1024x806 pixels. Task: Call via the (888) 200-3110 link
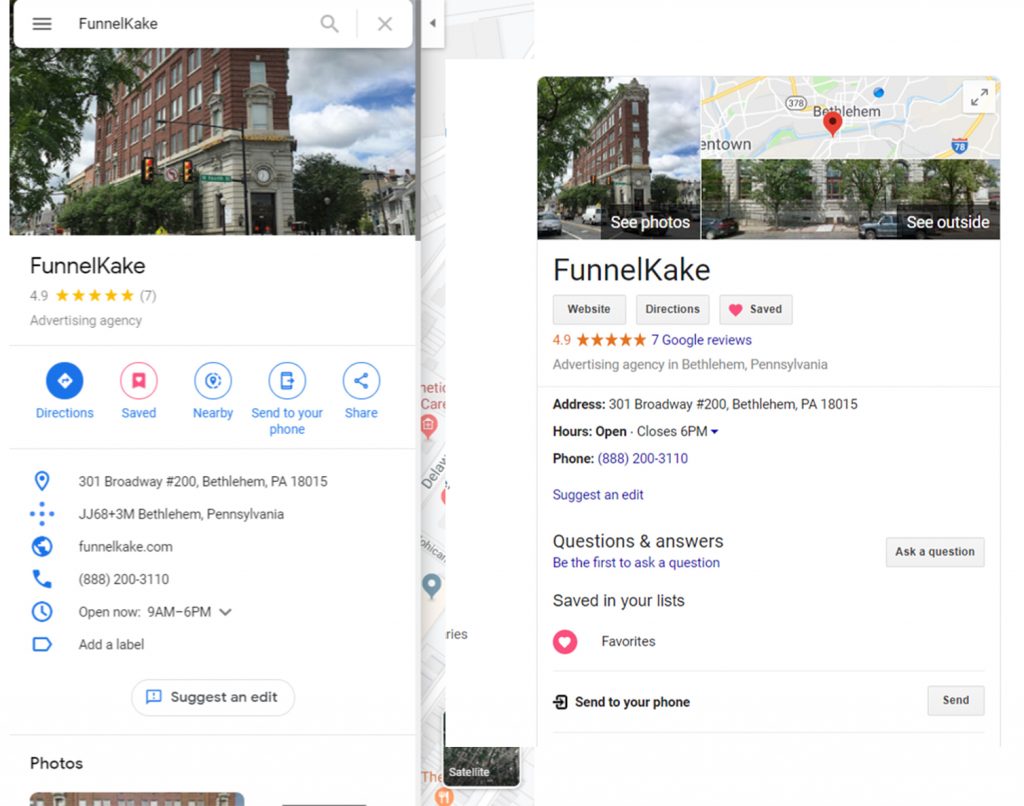pos(643,459)
